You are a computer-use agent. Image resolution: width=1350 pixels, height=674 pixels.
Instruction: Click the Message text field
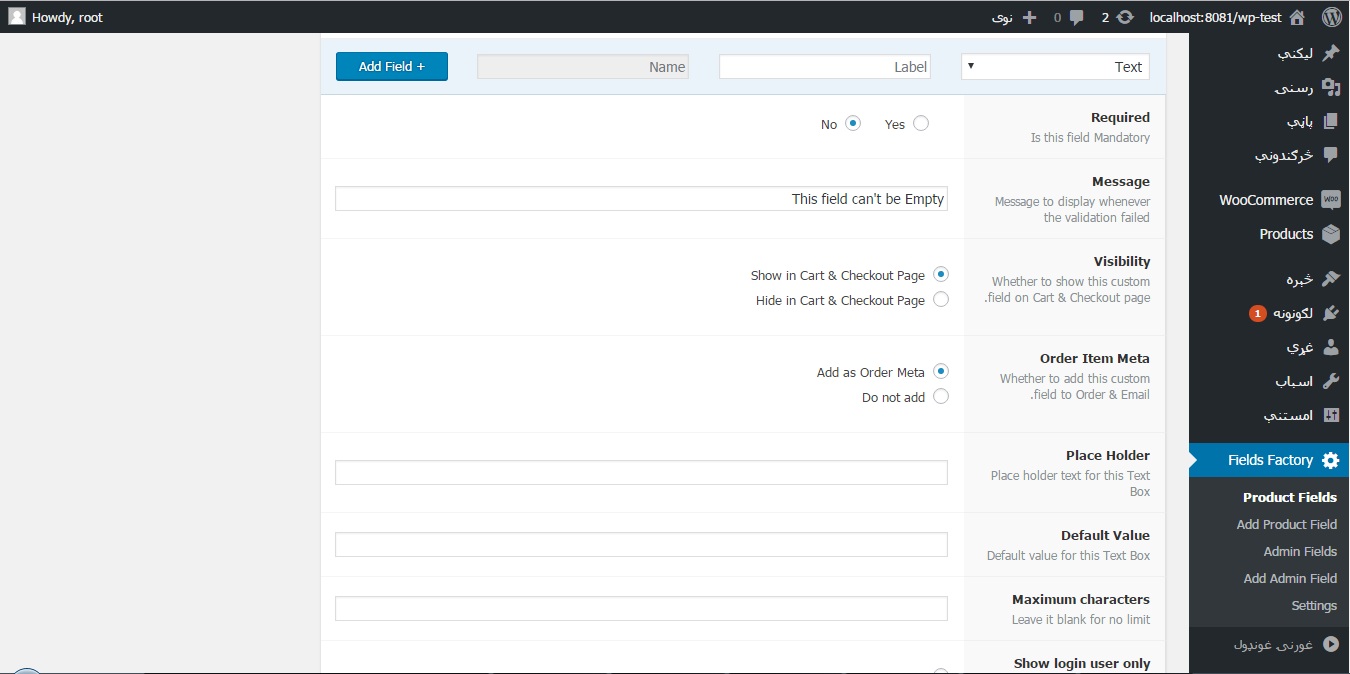(x=641, y=198)
